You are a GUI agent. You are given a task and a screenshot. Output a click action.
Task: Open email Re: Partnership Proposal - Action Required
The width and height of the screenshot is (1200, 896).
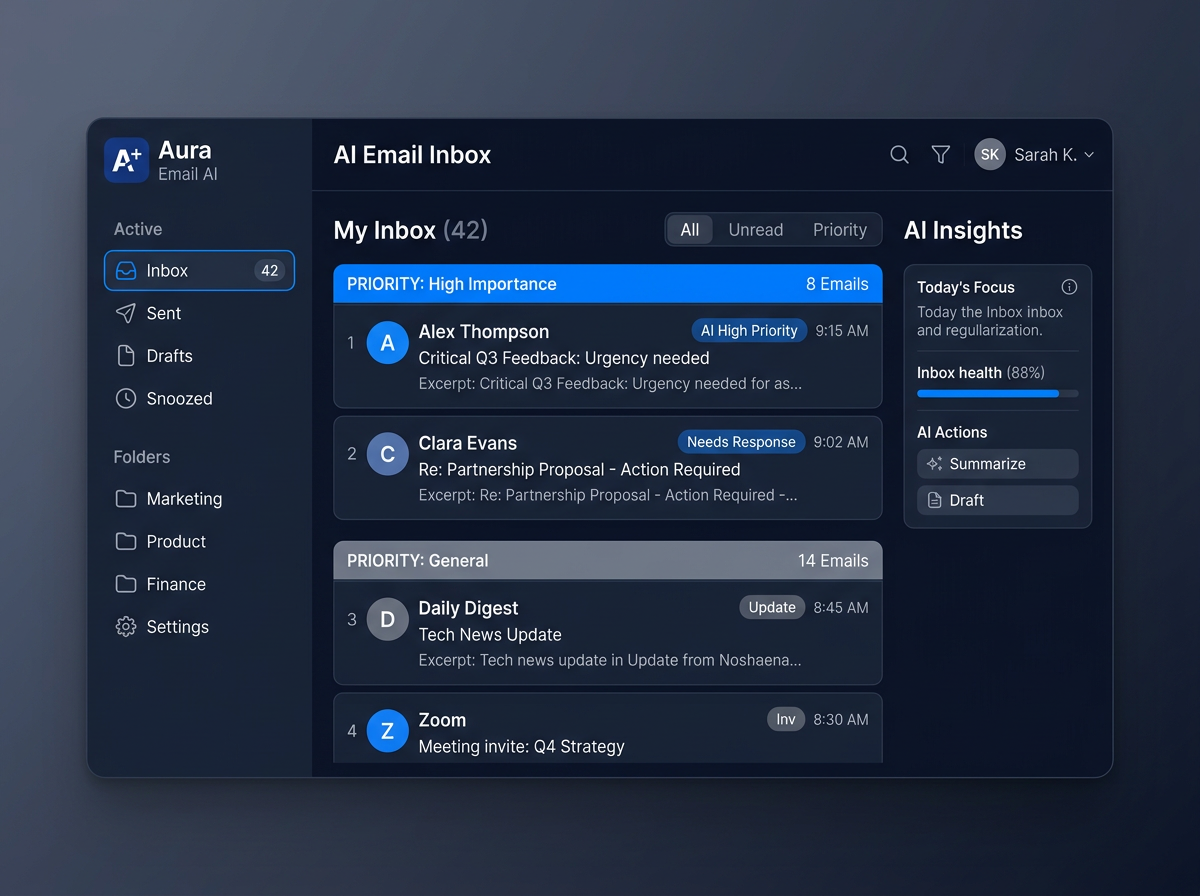point(580,469)
